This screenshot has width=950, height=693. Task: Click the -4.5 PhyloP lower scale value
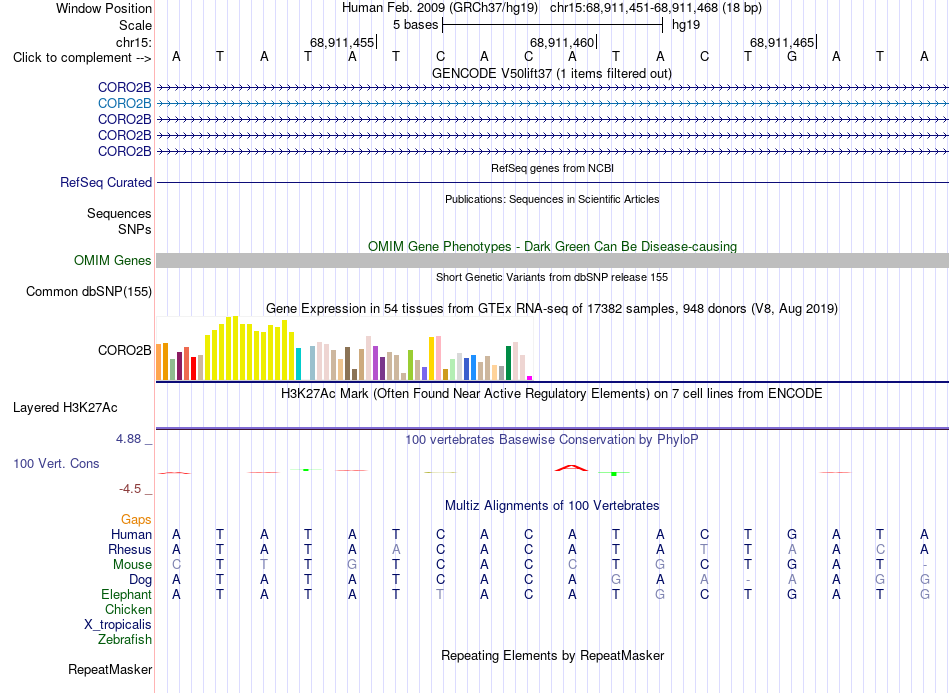[x=131, y=489]
